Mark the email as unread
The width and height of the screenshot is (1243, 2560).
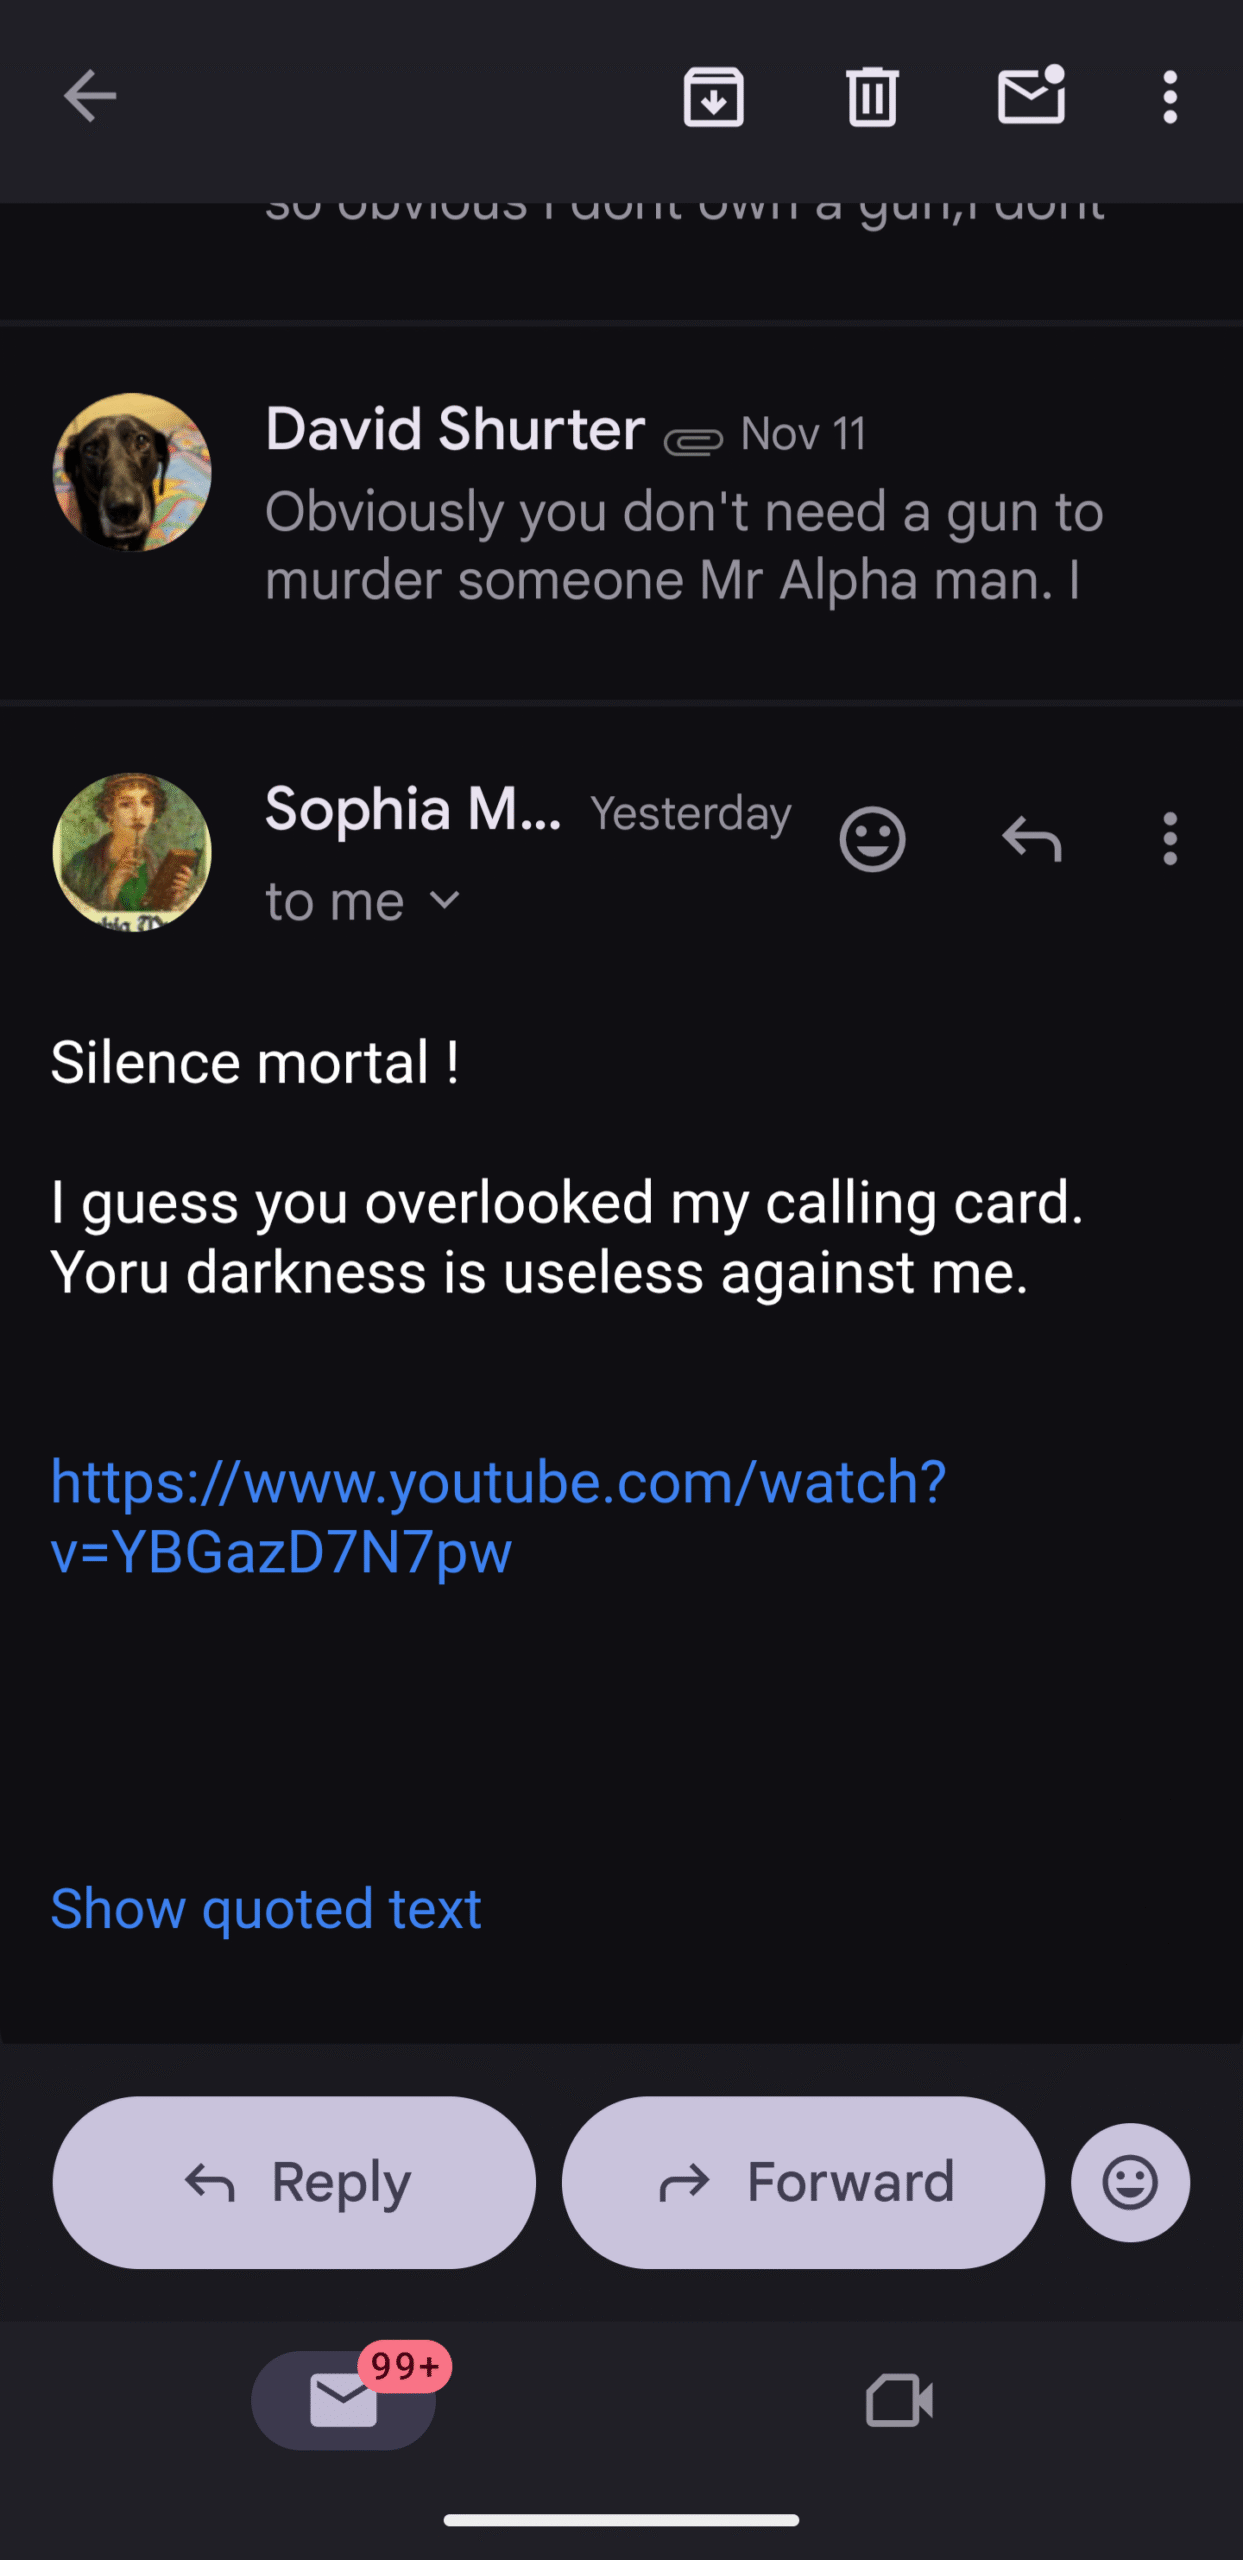pyautogui.click(x=1031, y=97)
